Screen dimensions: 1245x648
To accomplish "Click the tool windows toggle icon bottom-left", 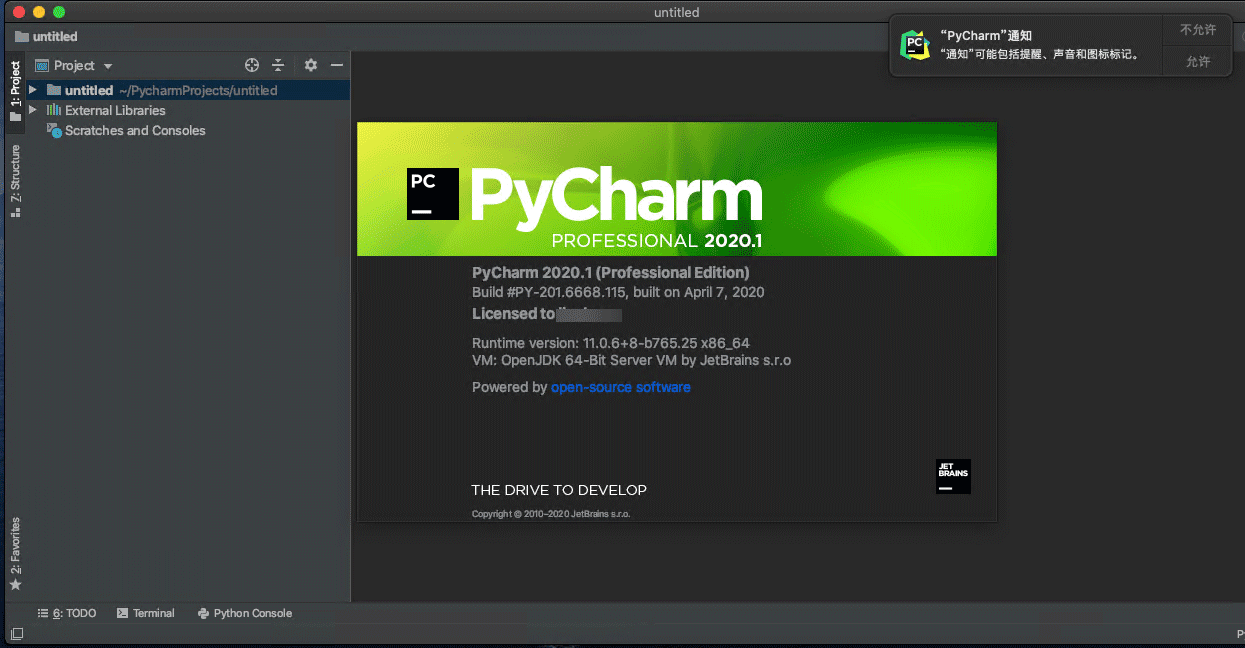I will click(16, 634).
